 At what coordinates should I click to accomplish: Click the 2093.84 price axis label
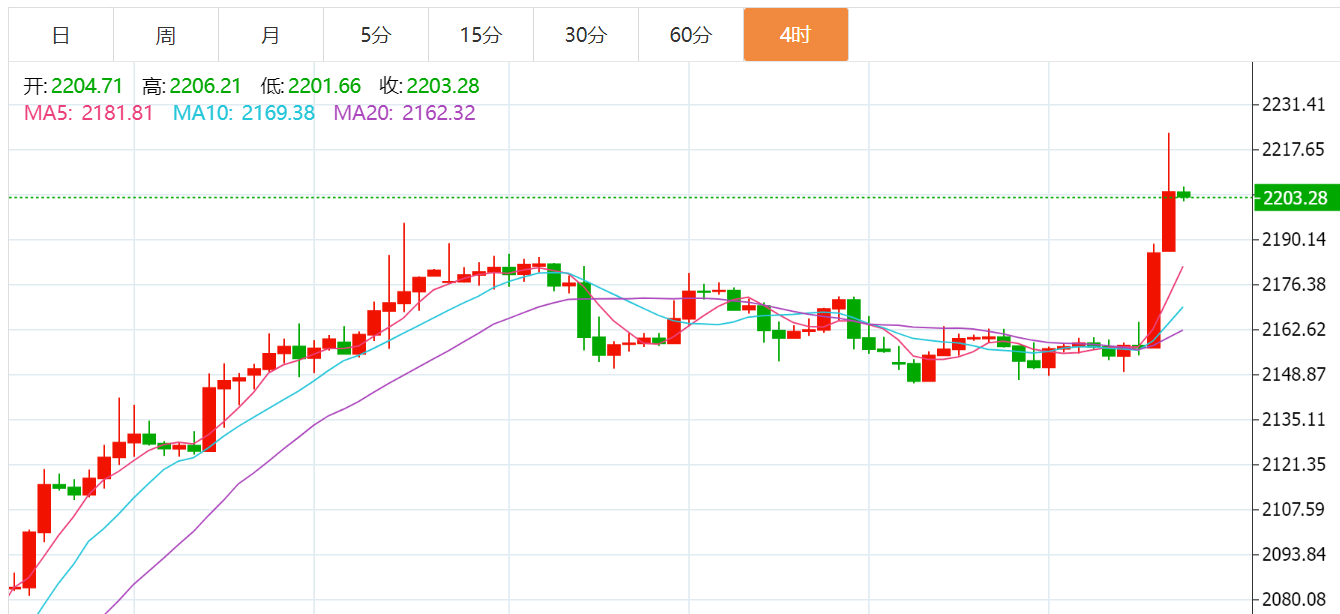point(1294,554)
